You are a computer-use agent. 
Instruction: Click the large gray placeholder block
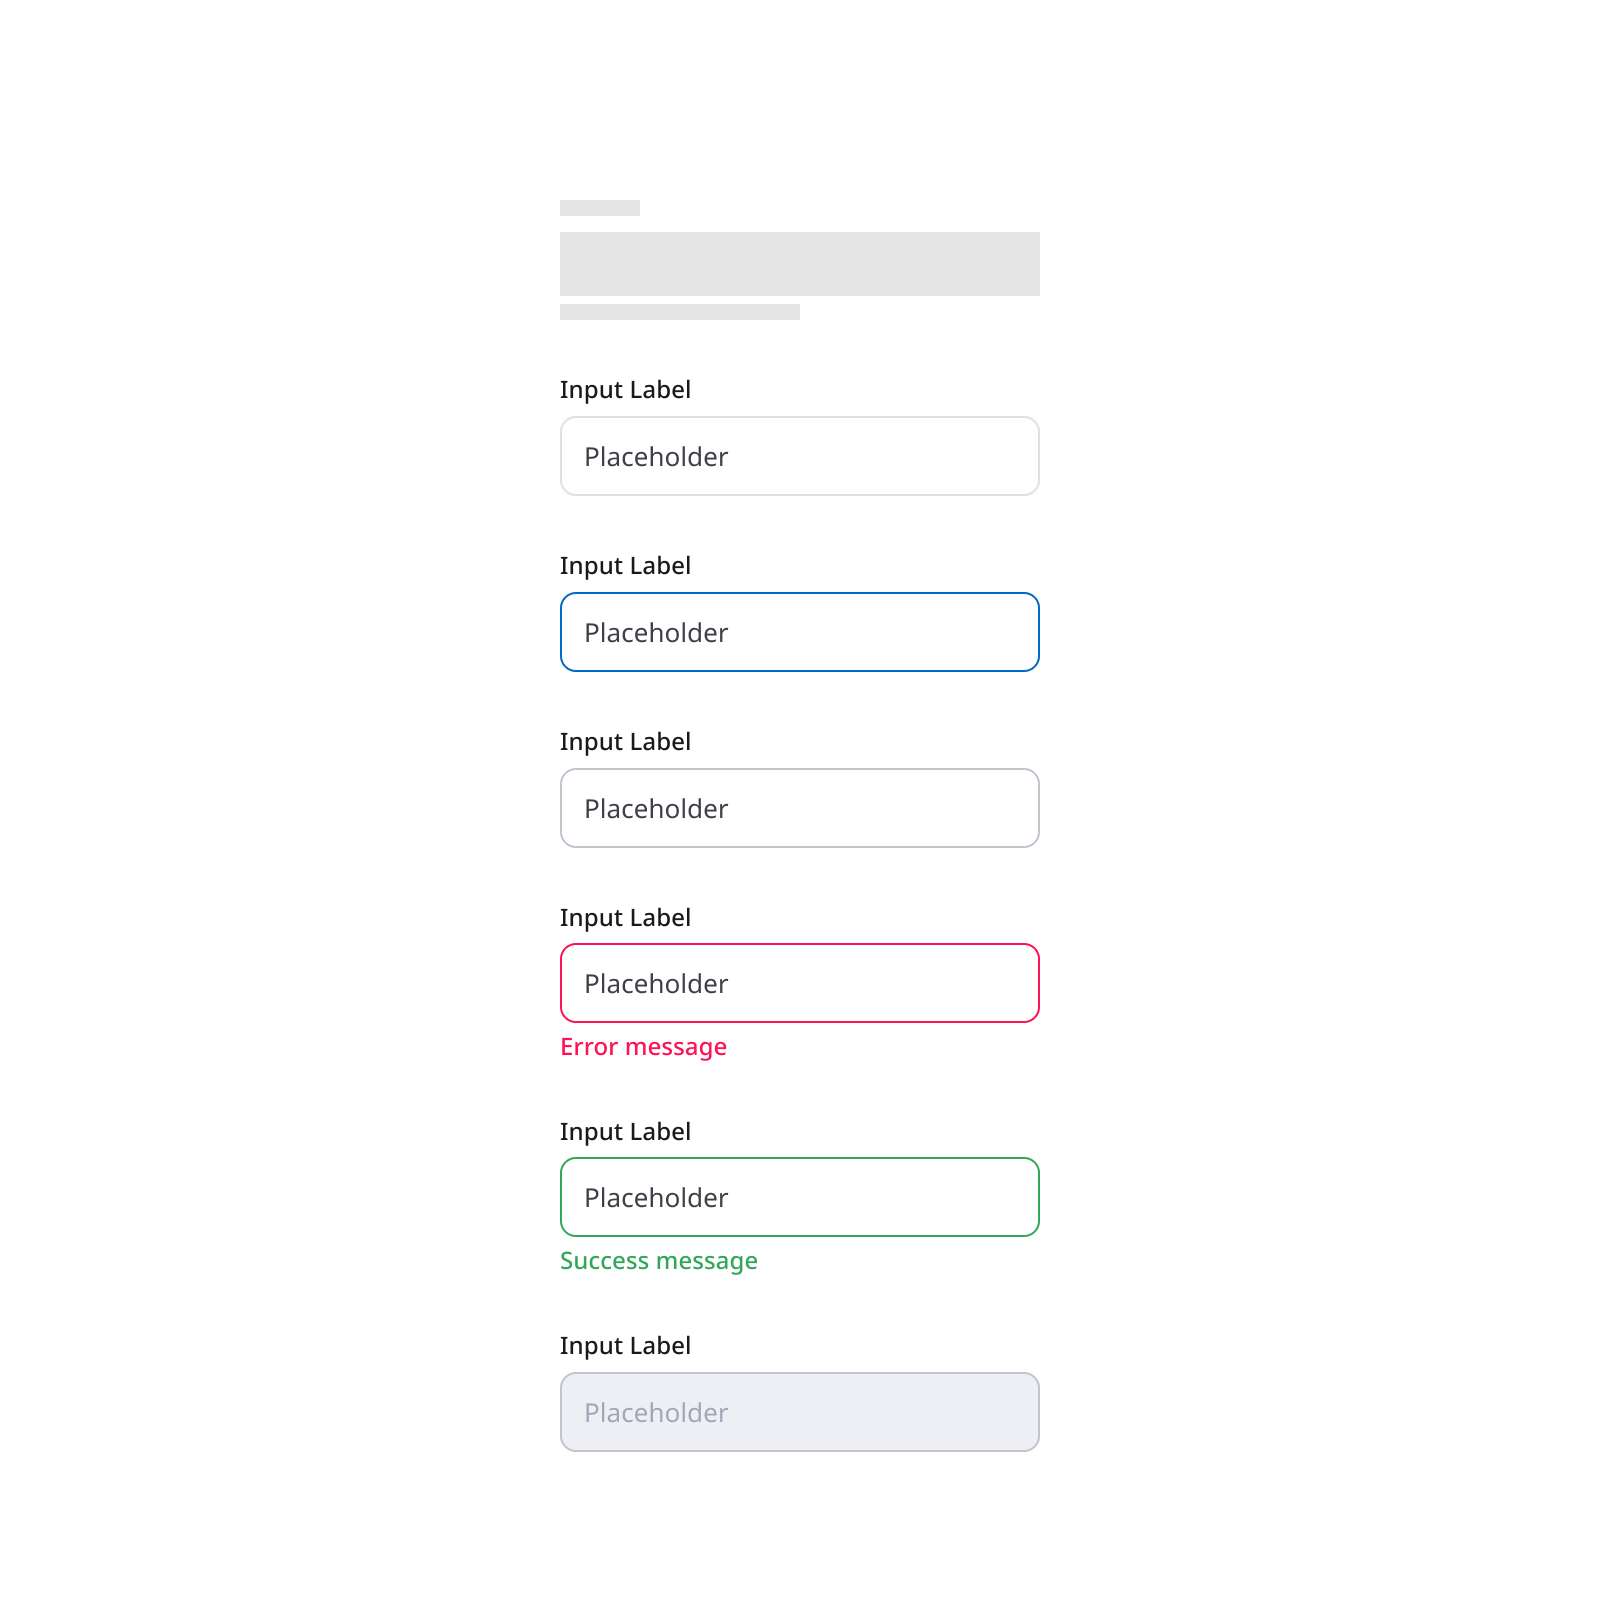(799, 264)
